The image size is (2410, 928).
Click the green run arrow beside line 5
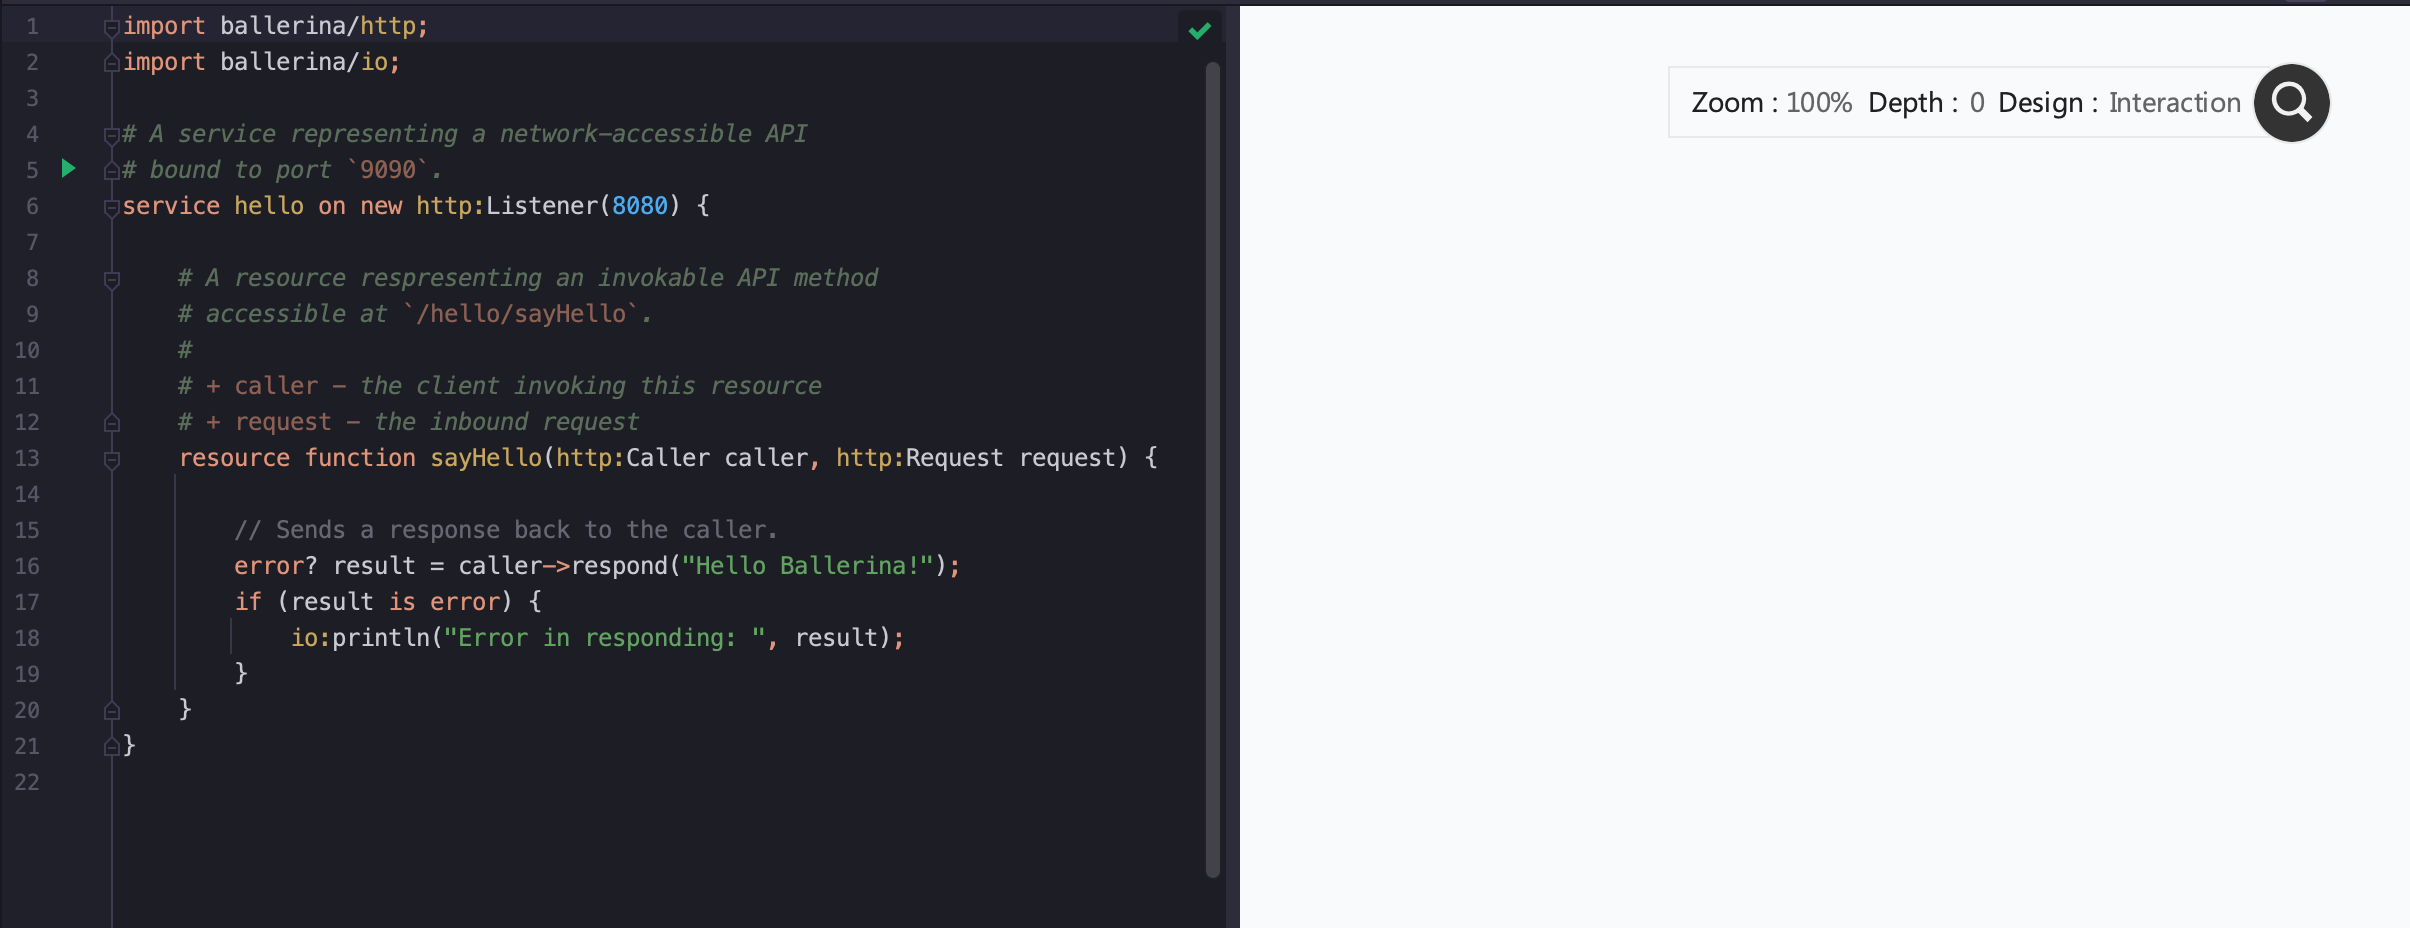click(68, 168)
